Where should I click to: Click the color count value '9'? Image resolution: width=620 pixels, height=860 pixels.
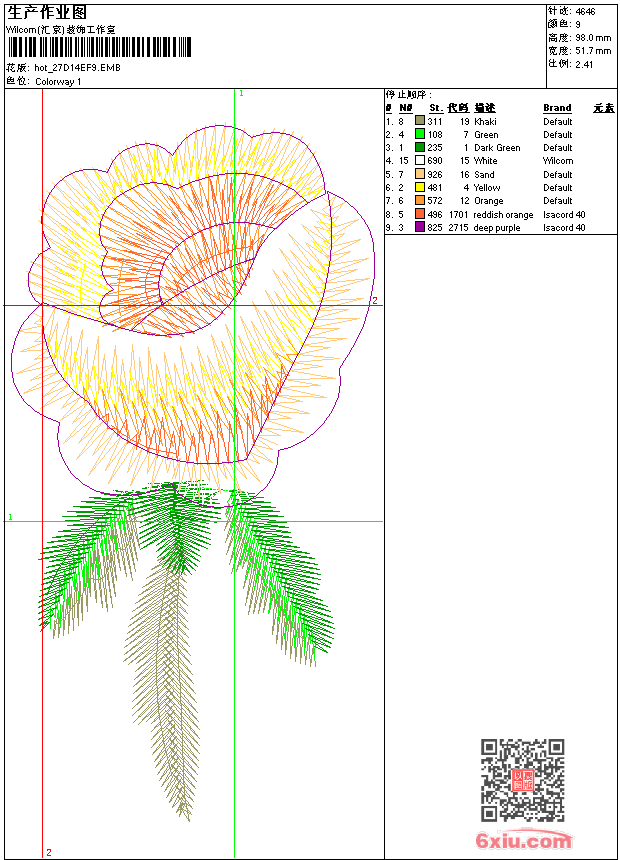[x=578, y=24]
